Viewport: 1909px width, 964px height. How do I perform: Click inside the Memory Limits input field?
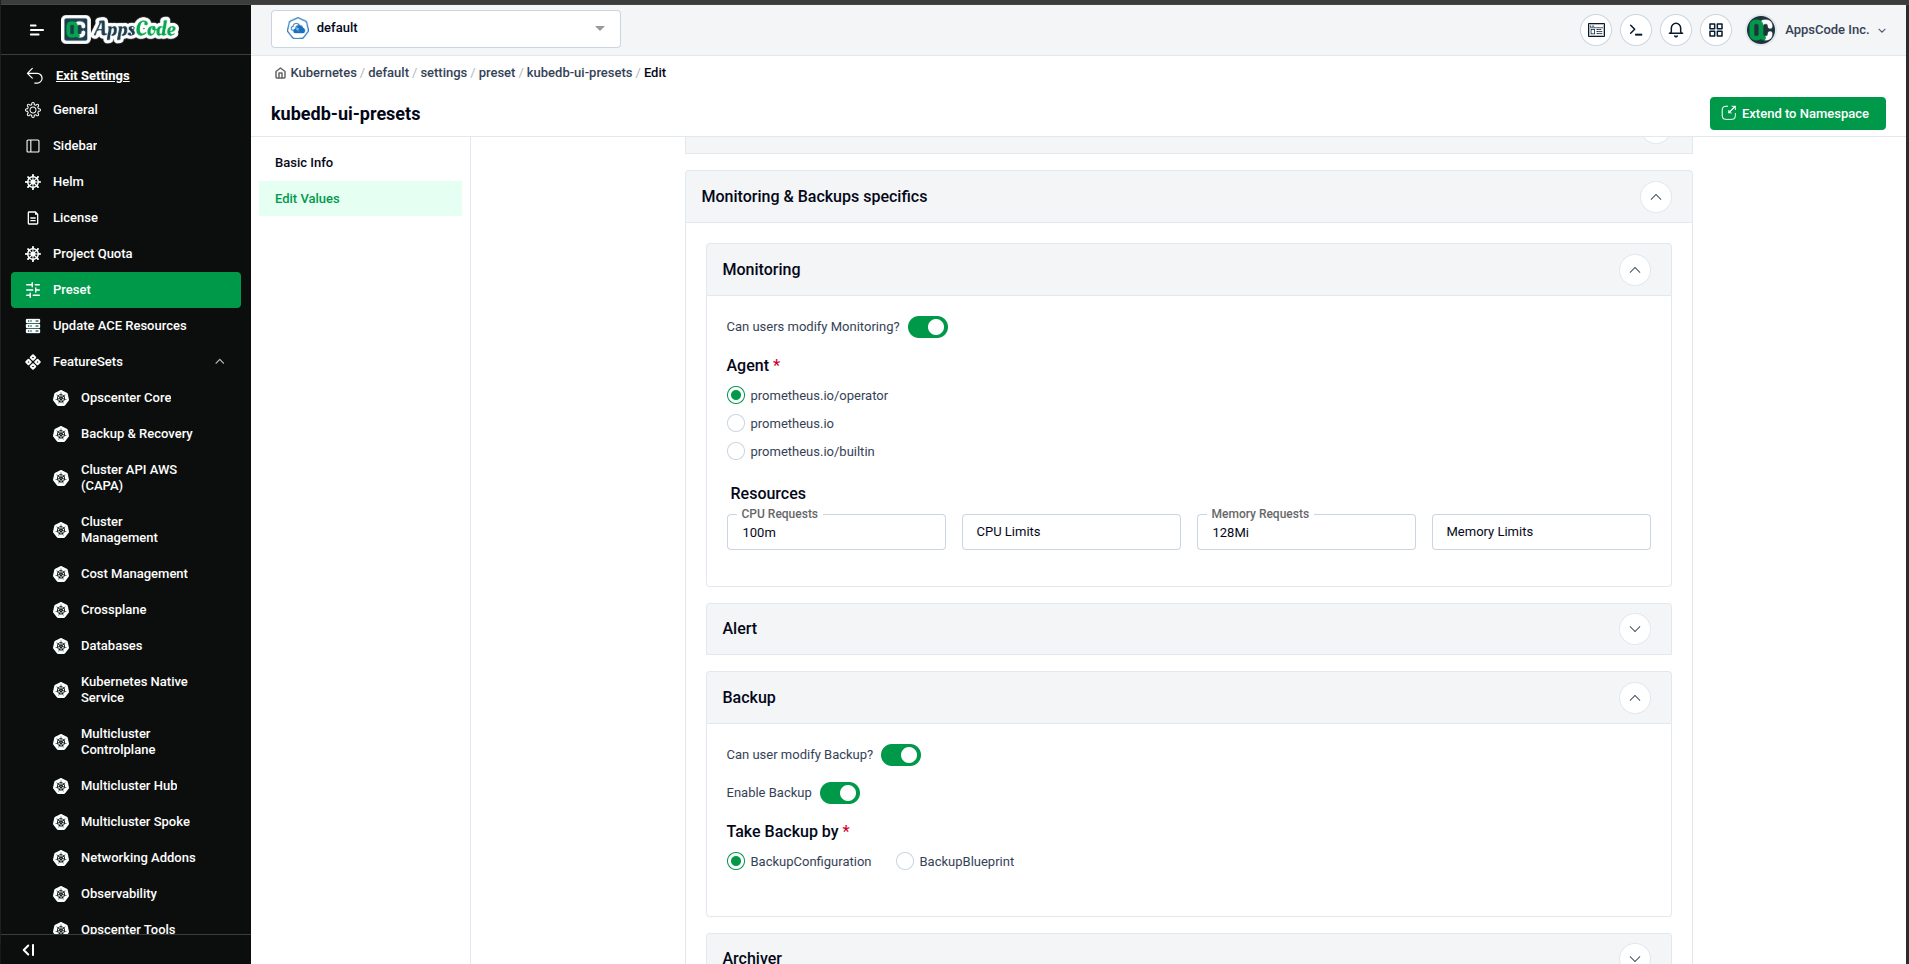(x=1540, y=531)
